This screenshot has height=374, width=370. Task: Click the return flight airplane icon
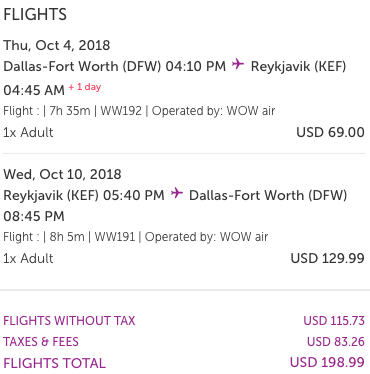coord(177,193)
